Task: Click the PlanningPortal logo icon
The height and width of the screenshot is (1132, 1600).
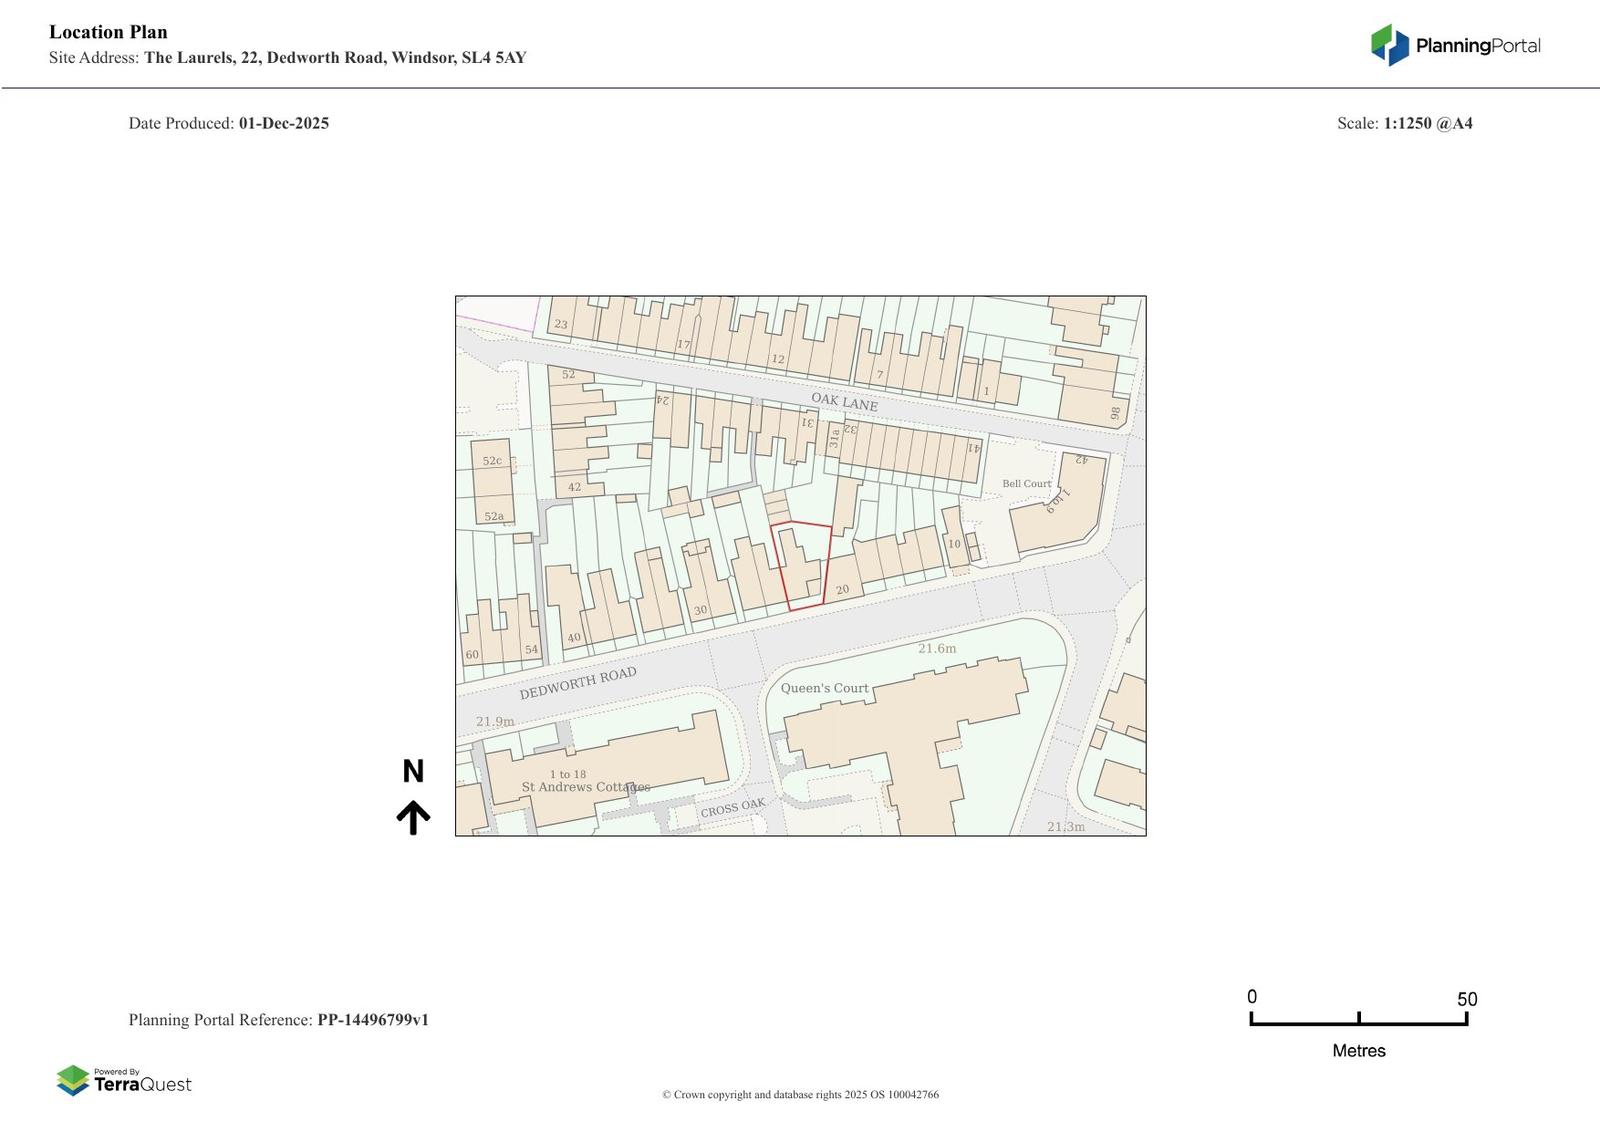Action: [1389, 45]
